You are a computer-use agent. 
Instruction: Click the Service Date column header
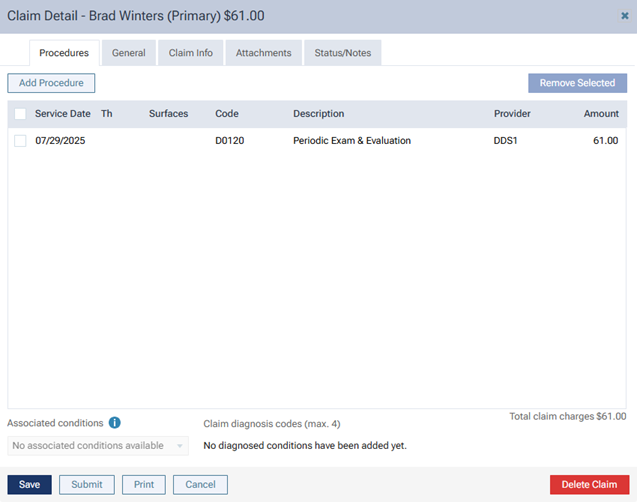click(x=63, y=114)
